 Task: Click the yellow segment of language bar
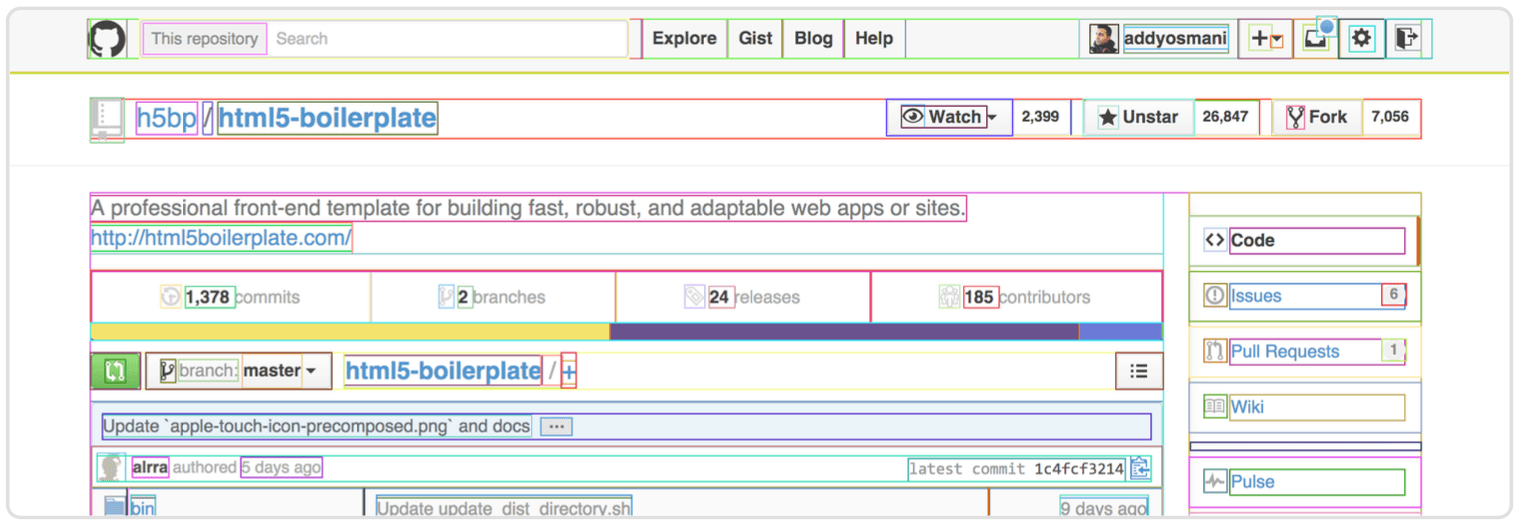pos(350,331)
